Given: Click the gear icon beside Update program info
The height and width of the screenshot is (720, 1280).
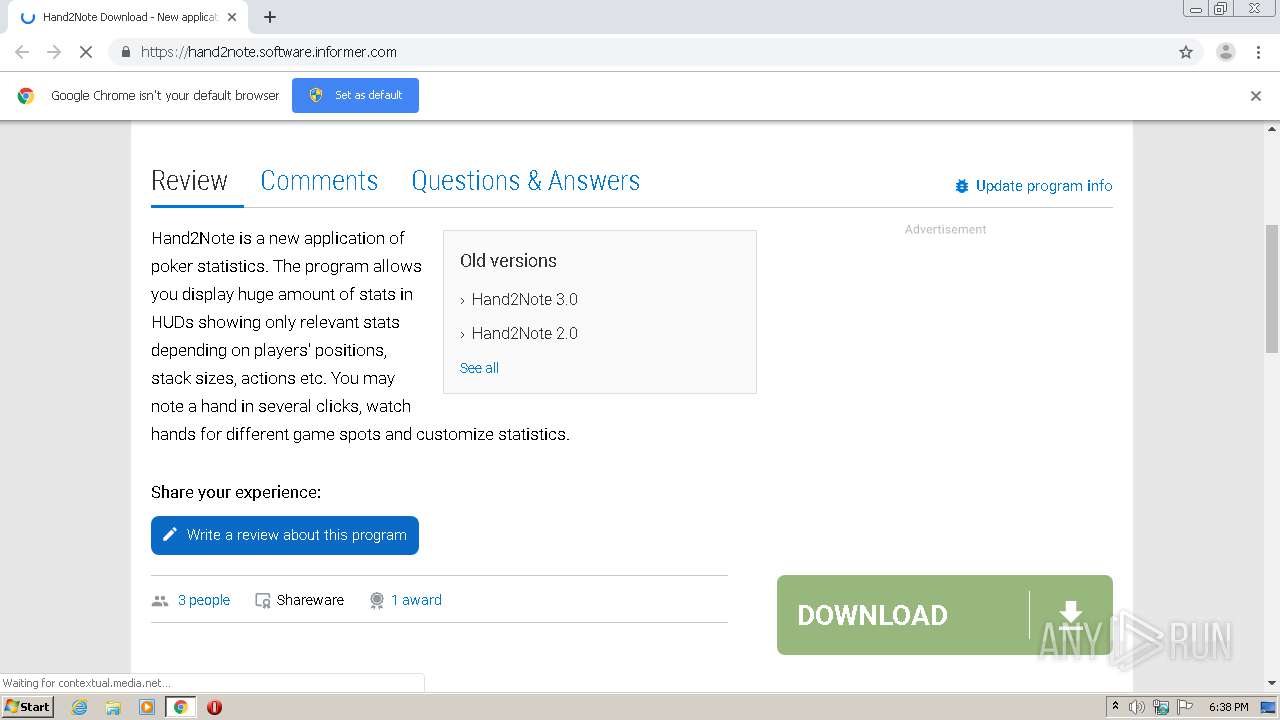Looking at the screenshot, I should click(x=962, y=186).
